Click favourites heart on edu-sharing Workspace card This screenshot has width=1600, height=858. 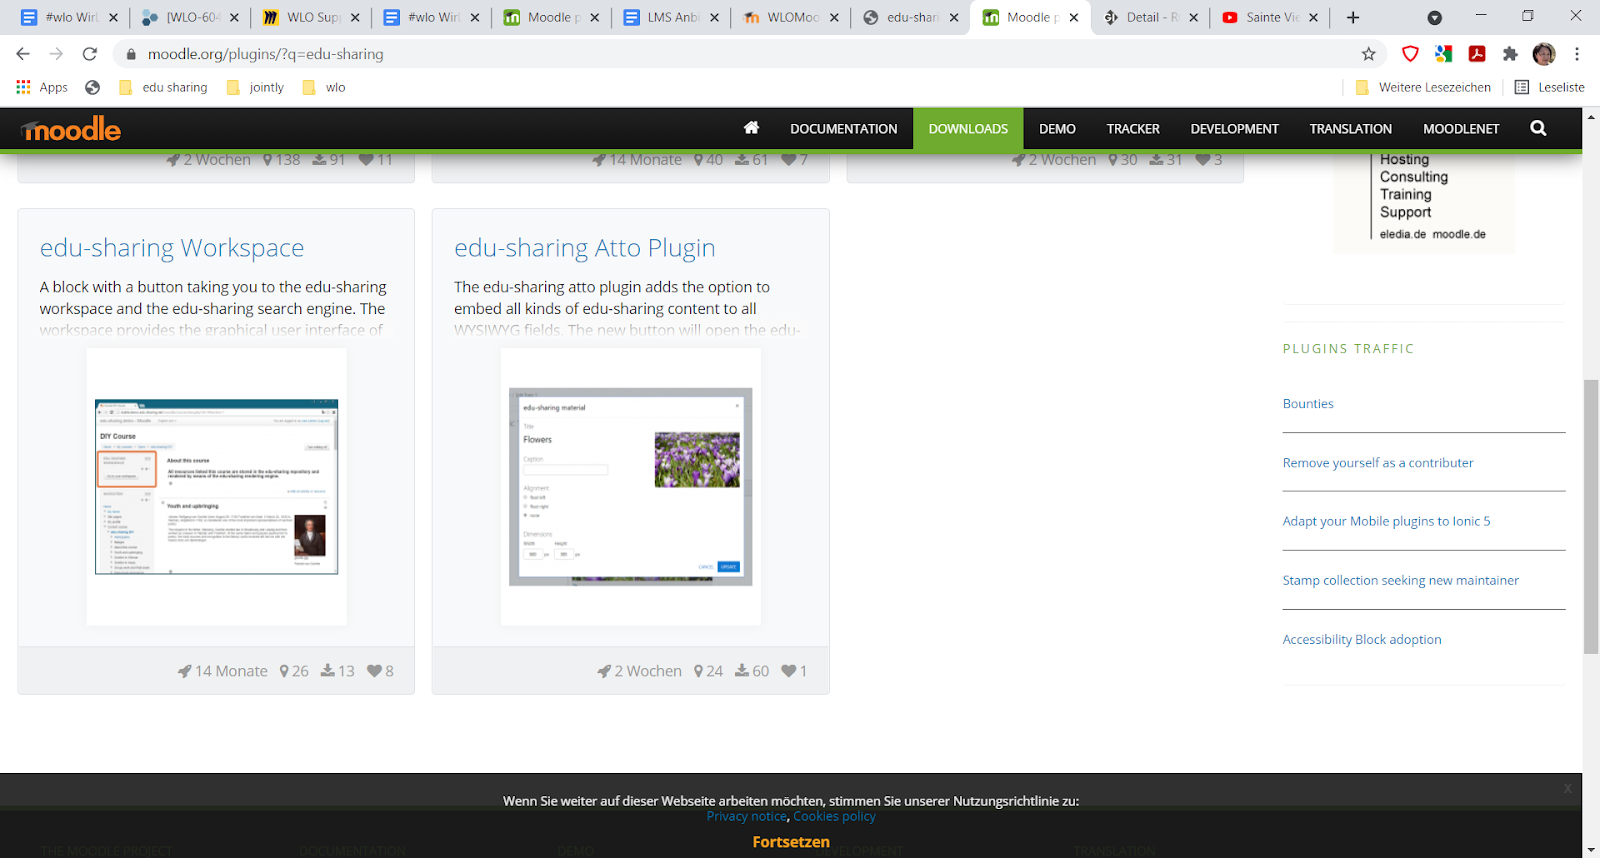375,671
